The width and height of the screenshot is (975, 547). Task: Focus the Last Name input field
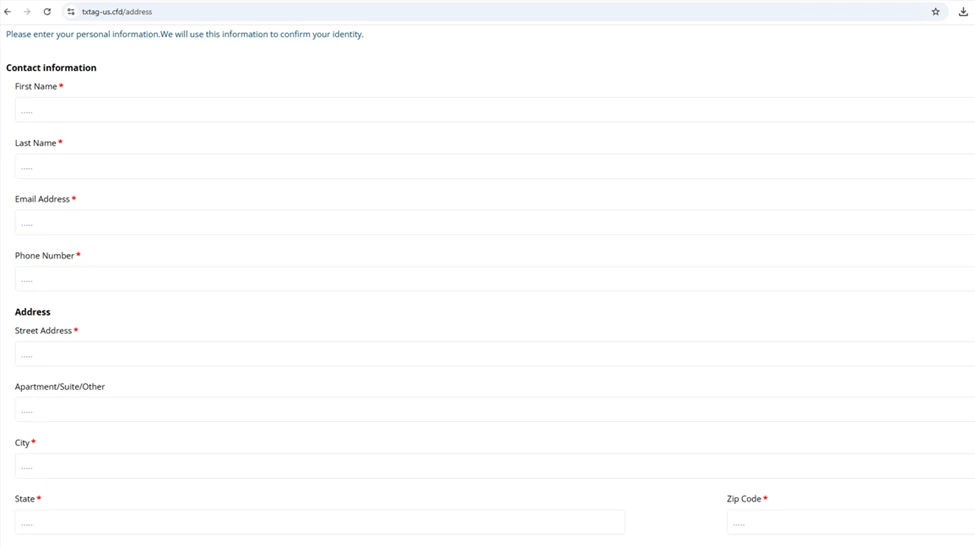(x=495, y=167)
